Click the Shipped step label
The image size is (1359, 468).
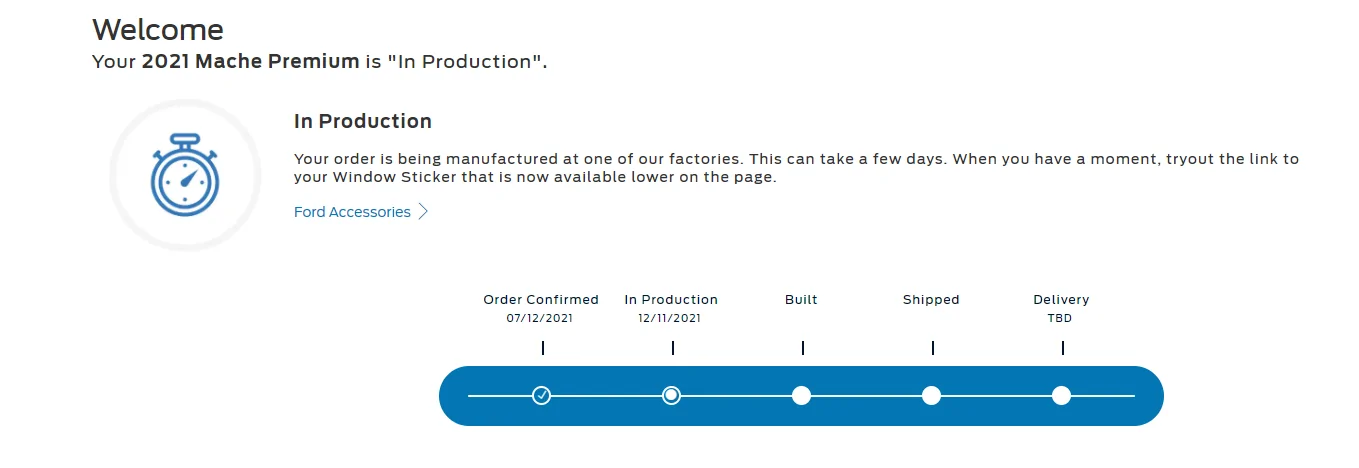point(931,299)
